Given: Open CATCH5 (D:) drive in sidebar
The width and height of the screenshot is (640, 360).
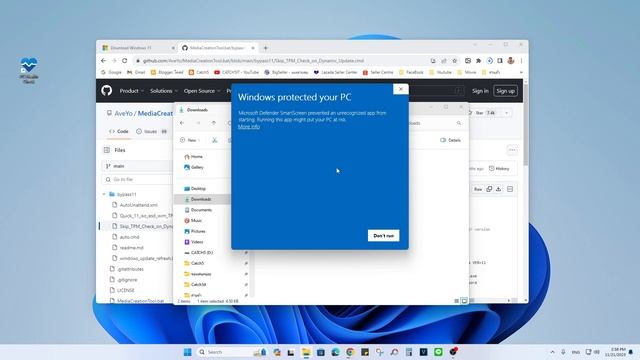Looking at the screenshot, I should 198,253.
